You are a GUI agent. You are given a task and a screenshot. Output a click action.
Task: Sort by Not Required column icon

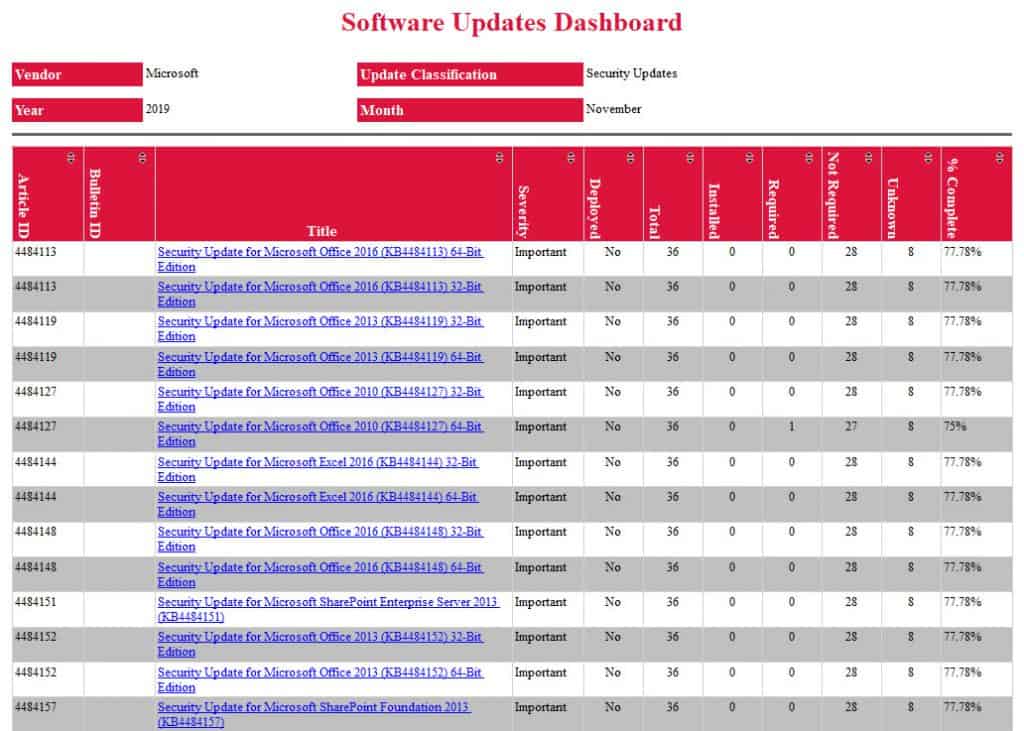[868, 157]
